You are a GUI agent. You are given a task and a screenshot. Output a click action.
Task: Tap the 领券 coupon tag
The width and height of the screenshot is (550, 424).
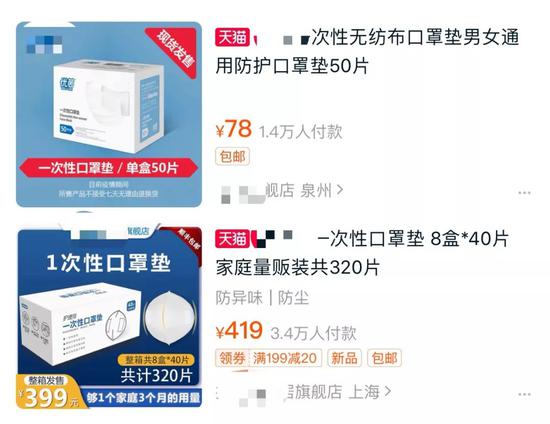[232, 358]
